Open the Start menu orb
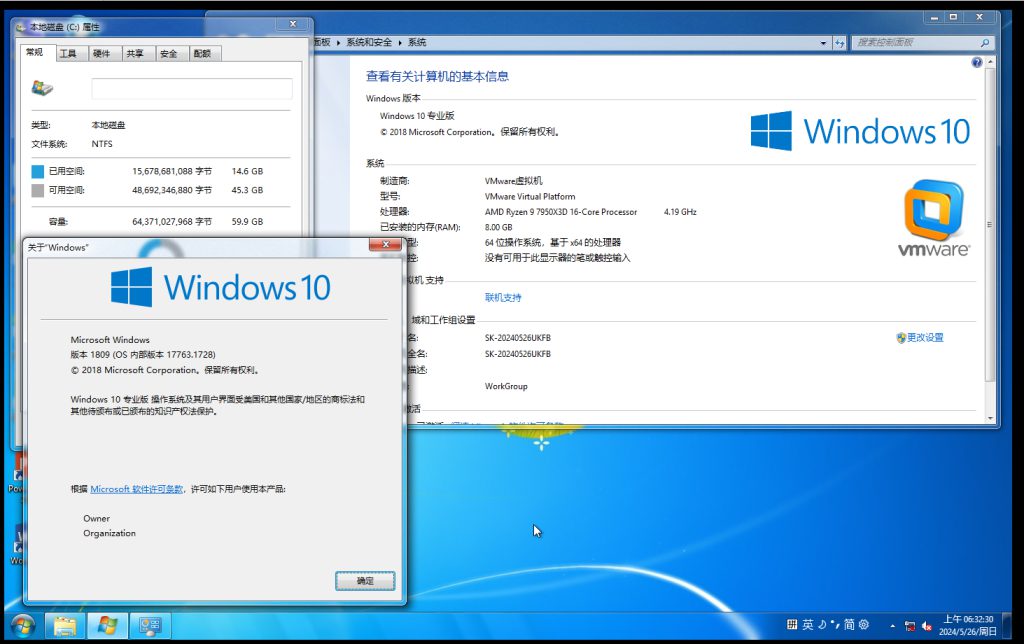The width and height of the screenshot is (1024, 644). tap(22, 626)
